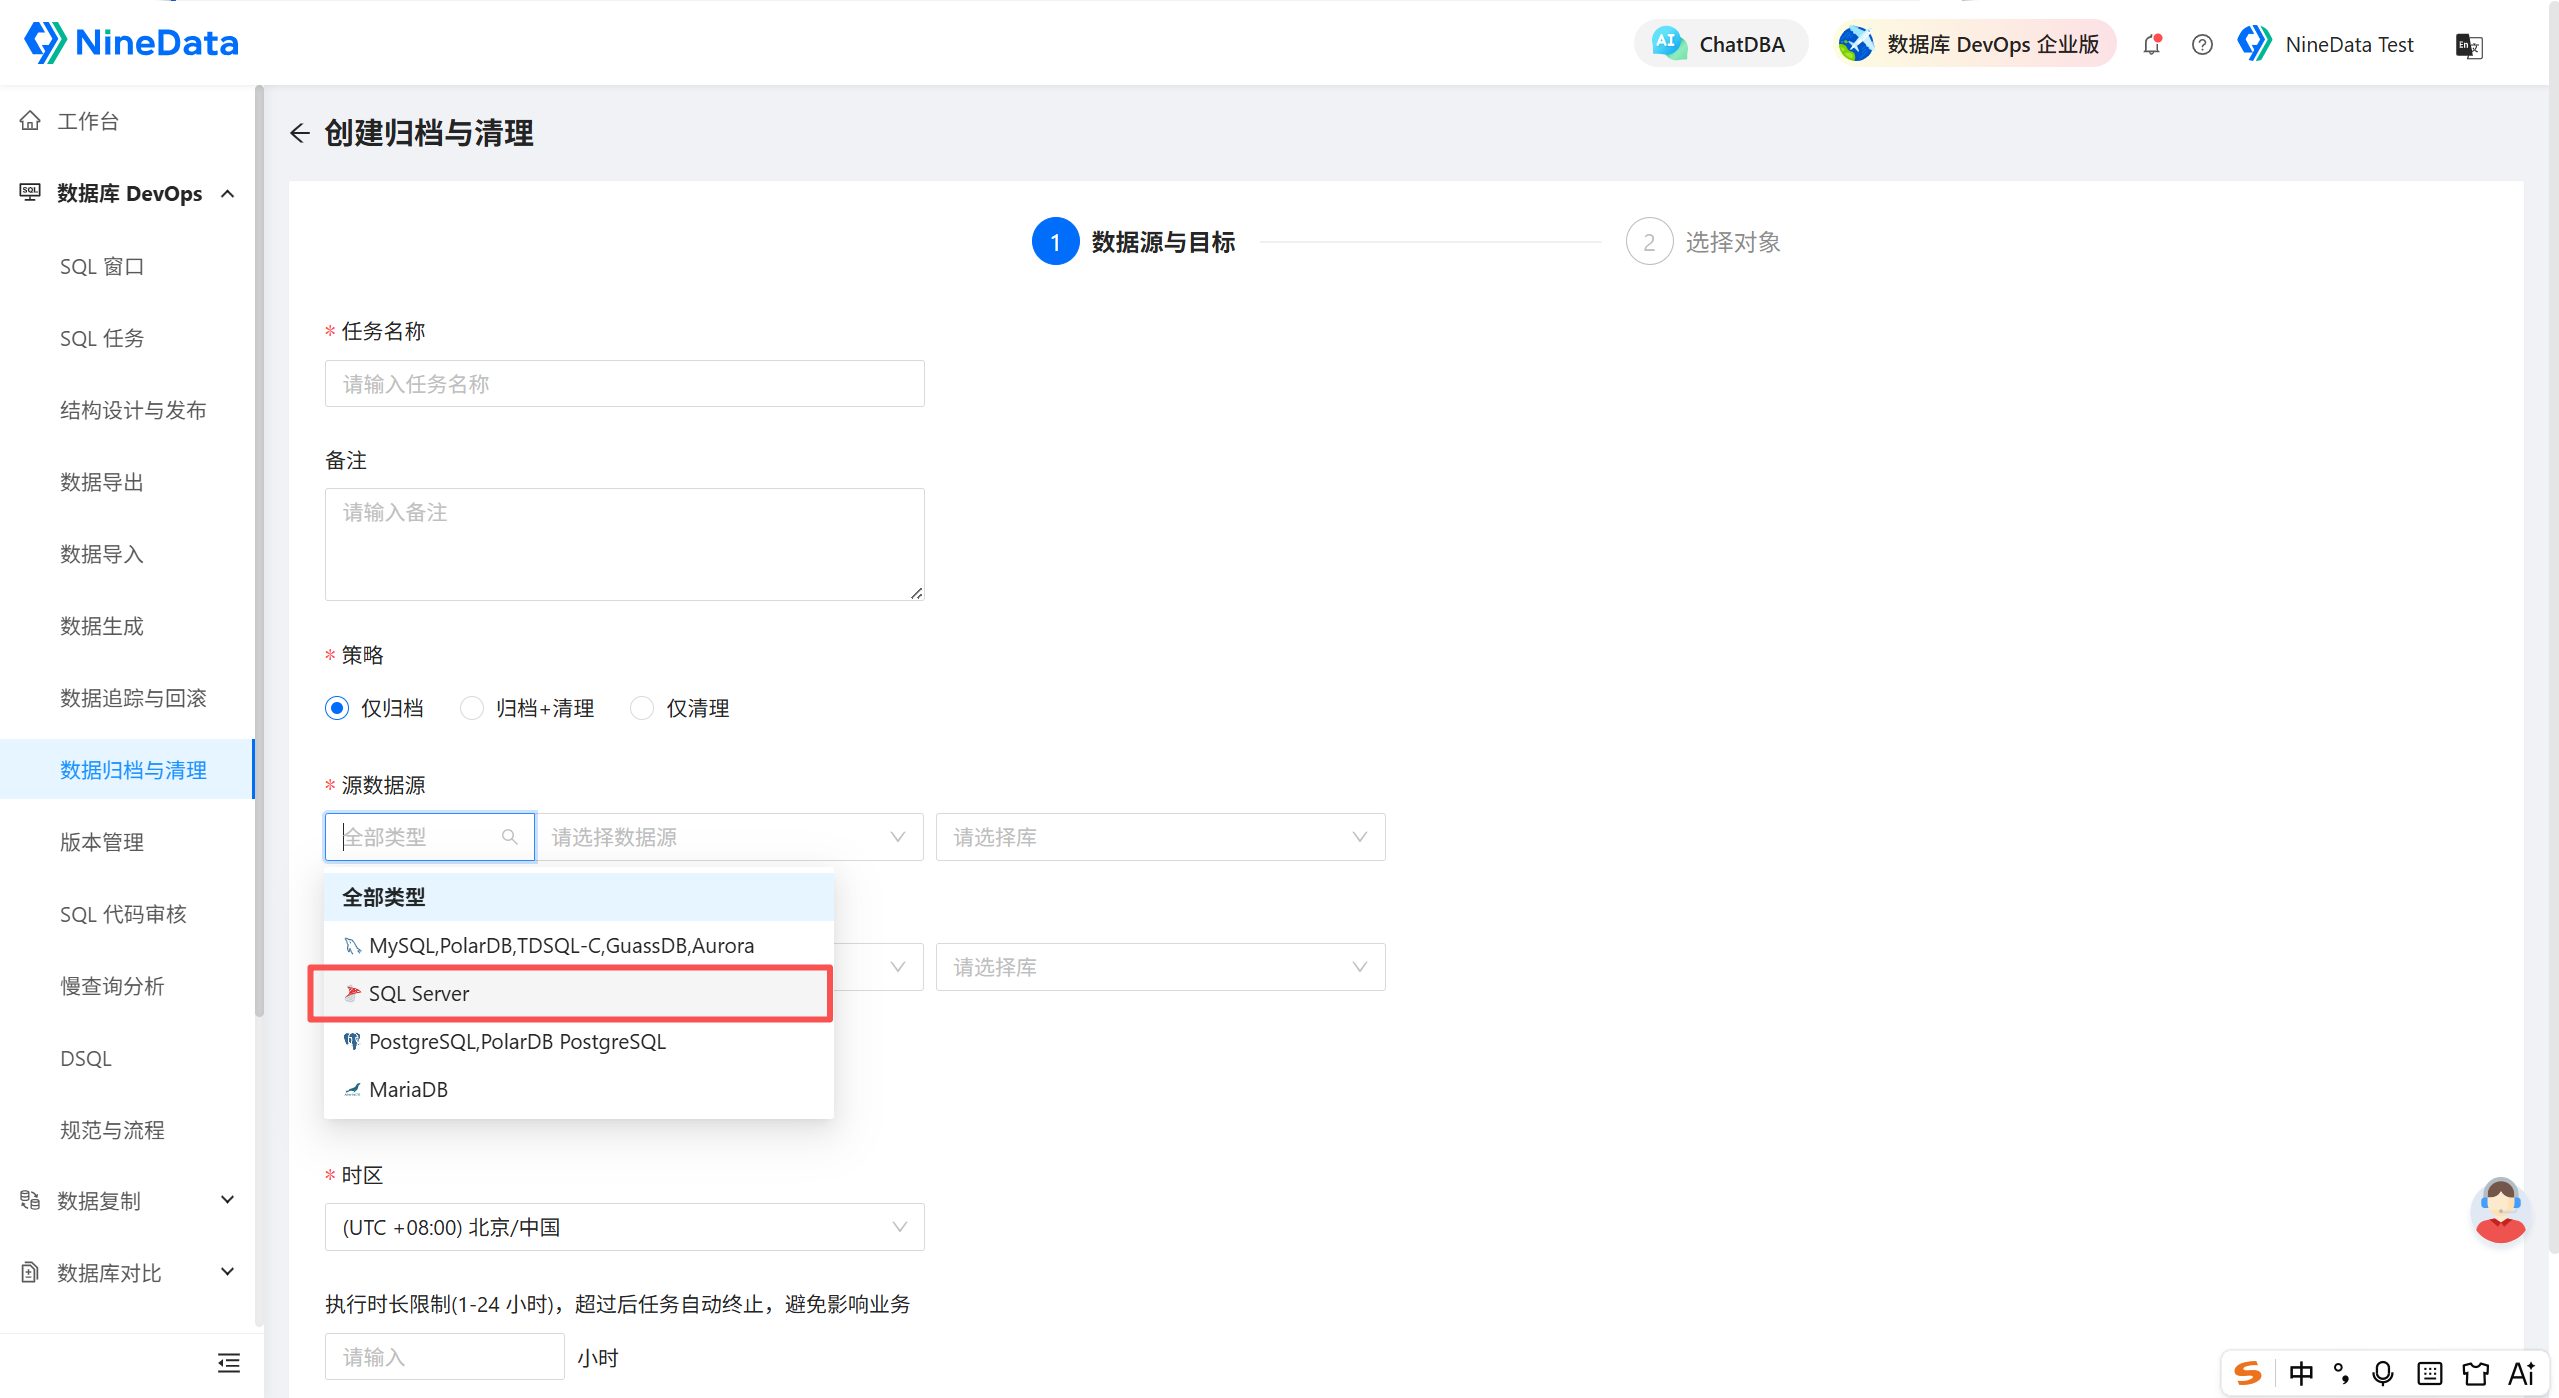The width and height of the screenshot is (2559, 1398).
Task: Open the notification bell icon
Action: click(2152, 44)
